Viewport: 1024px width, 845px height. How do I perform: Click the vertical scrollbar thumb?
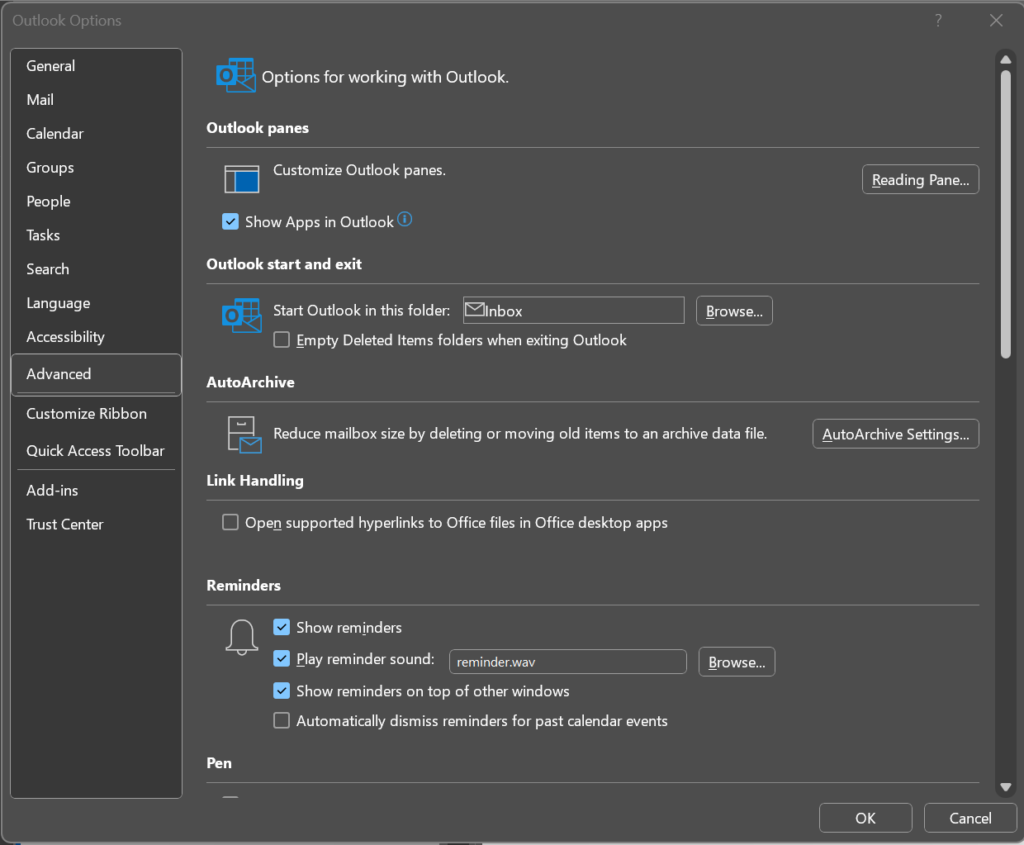[x=1006, y=214]
